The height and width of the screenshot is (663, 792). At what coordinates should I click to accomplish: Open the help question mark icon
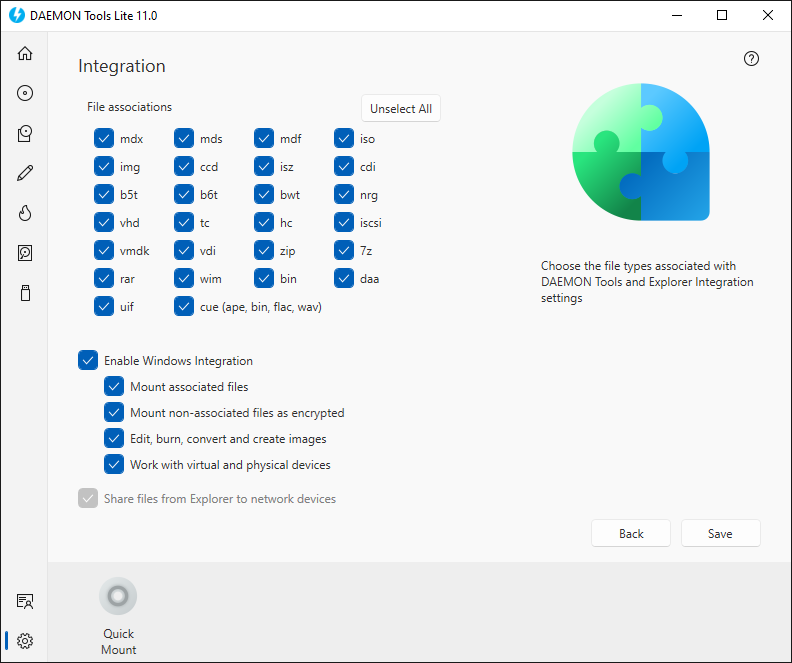pyautogui.click(x=751, y=59)
